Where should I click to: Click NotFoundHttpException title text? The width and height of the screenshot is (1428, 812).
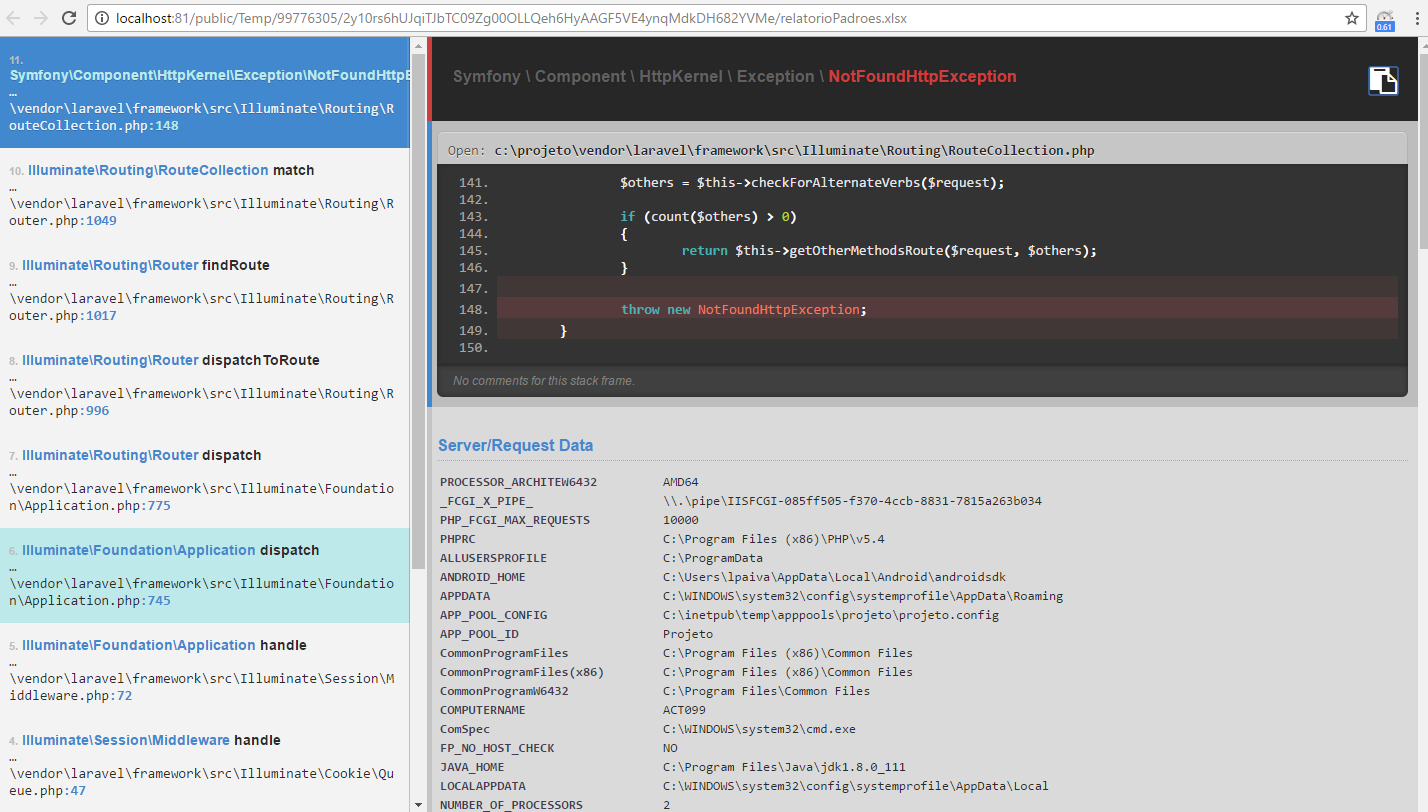point(922,76)
